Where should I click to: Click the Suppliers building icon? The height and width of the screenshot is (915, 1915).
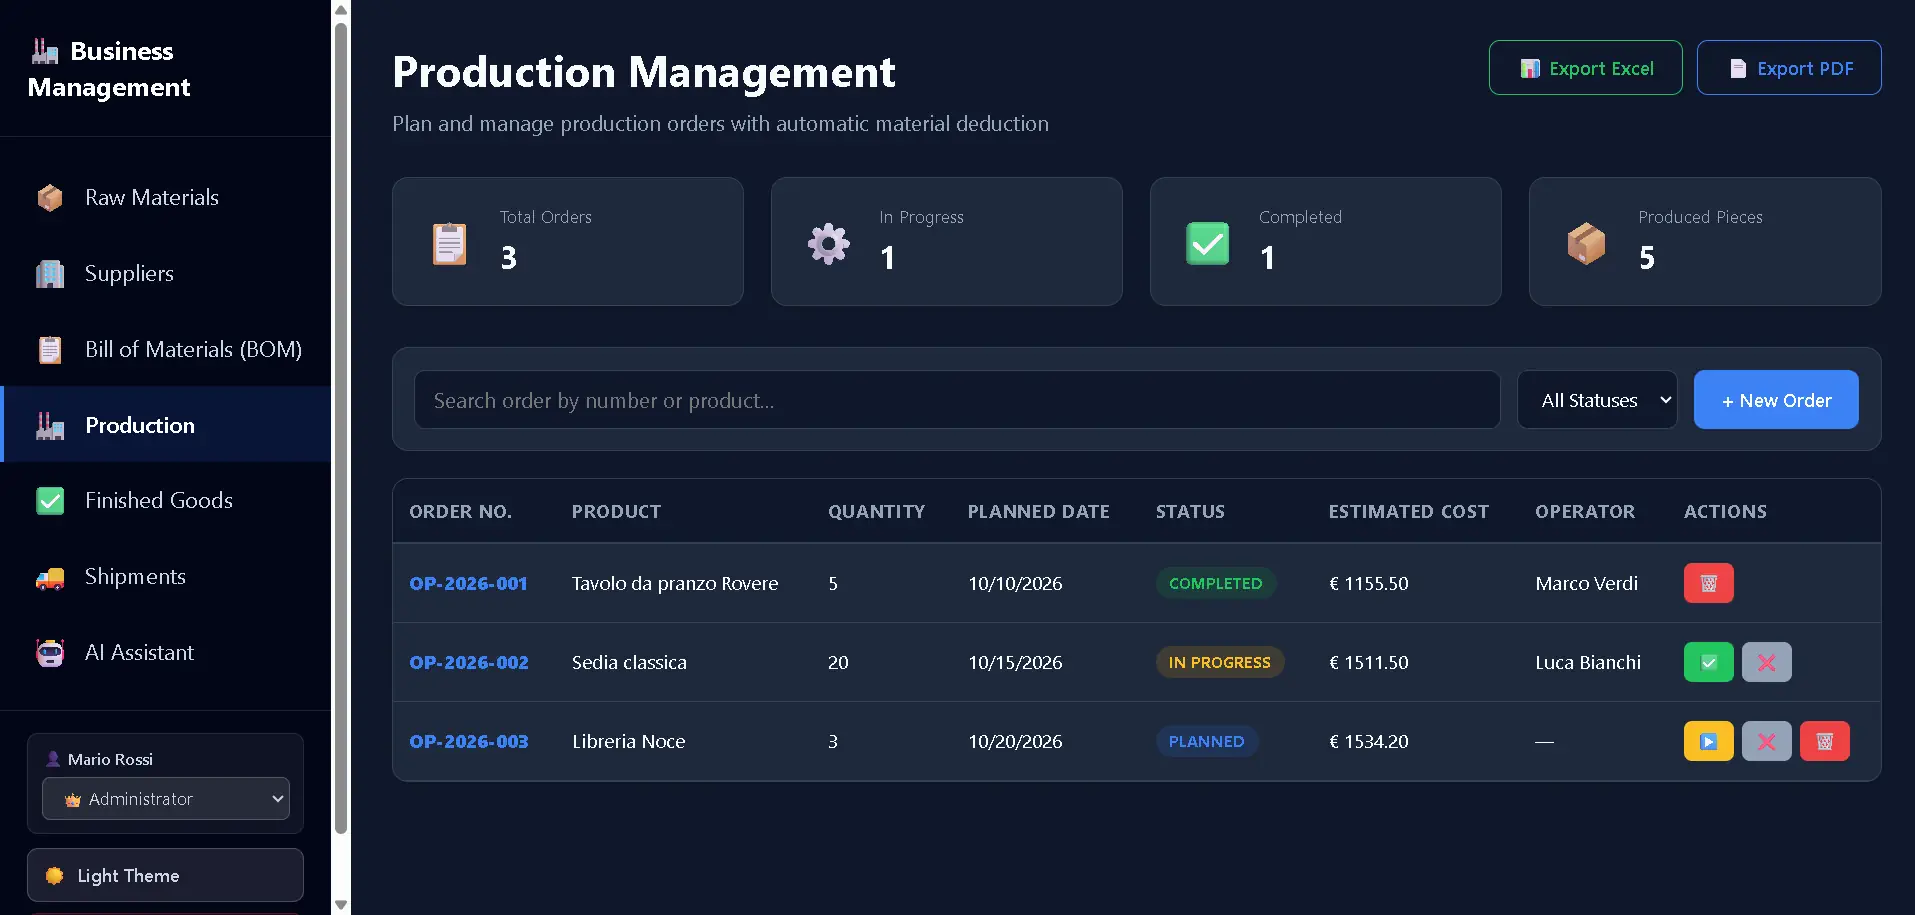pyautogui.click(x=50, y=274)
